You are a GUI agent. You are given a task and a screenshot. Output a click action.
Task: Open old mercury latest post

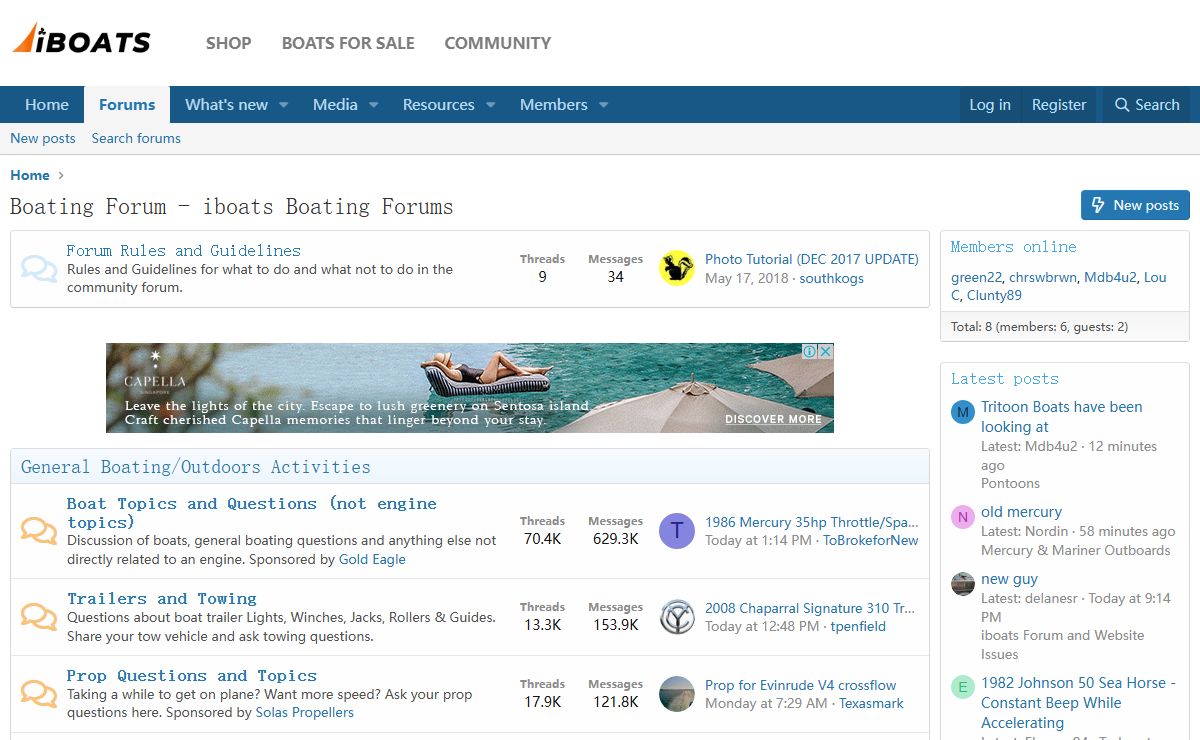[1021, 511]
